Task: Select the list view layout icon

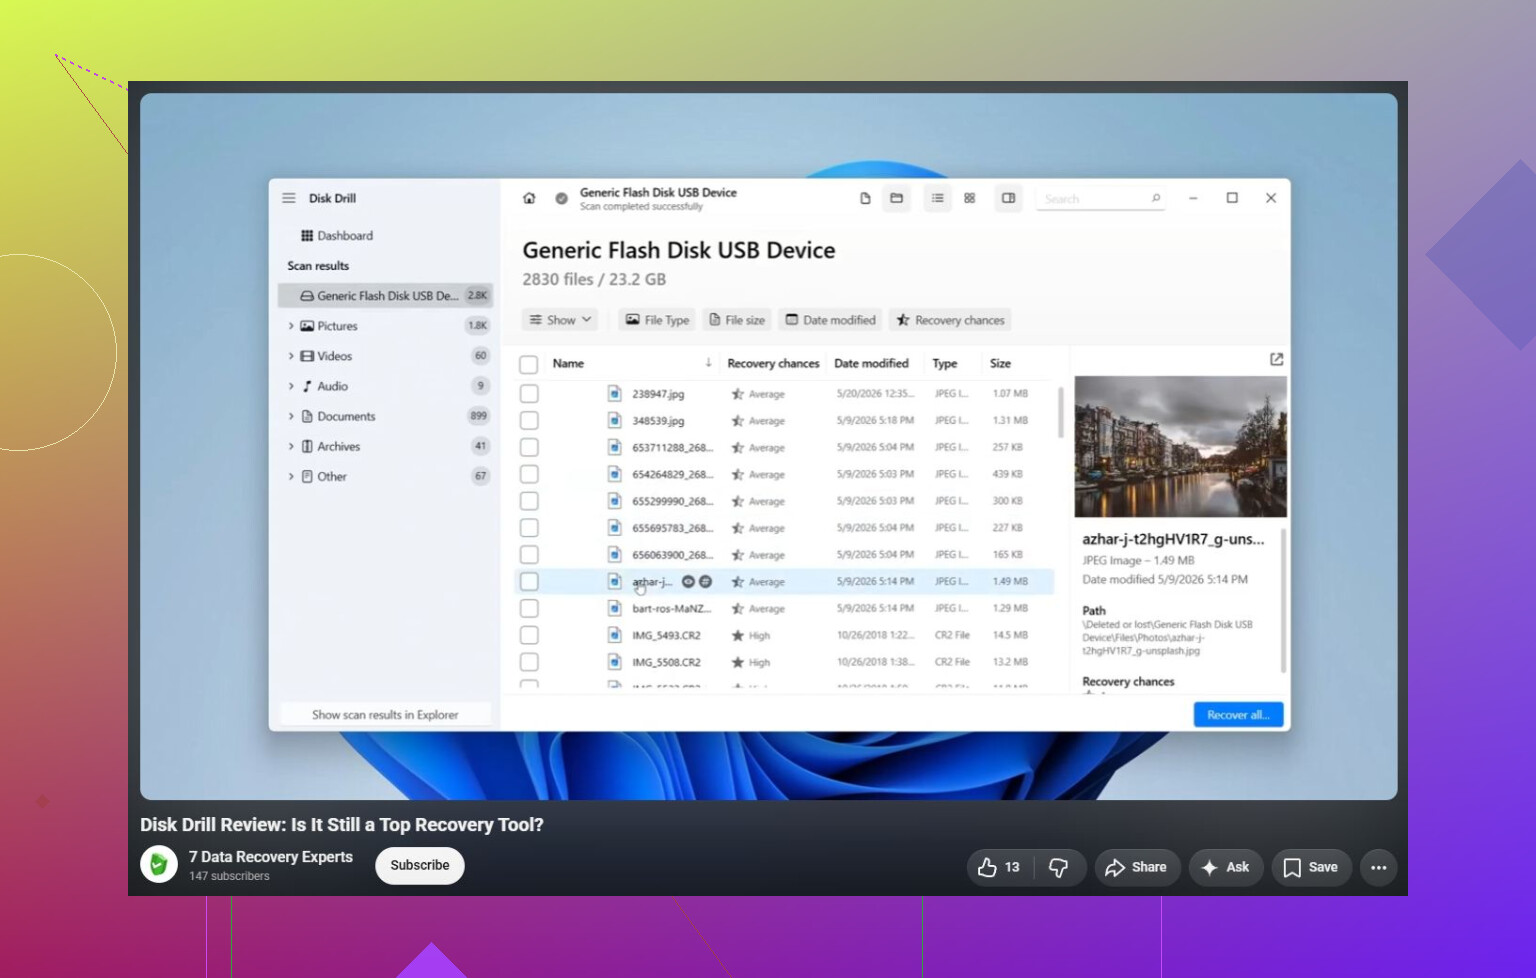Action: point(937,198)
